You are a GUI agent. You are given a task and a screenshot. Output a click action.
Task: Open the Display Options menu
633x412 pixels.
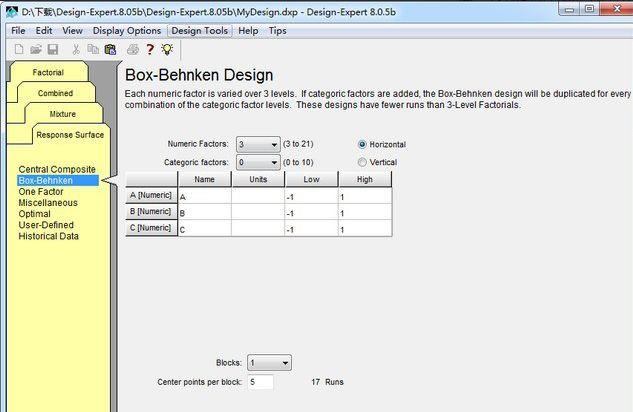coord(127,31)
